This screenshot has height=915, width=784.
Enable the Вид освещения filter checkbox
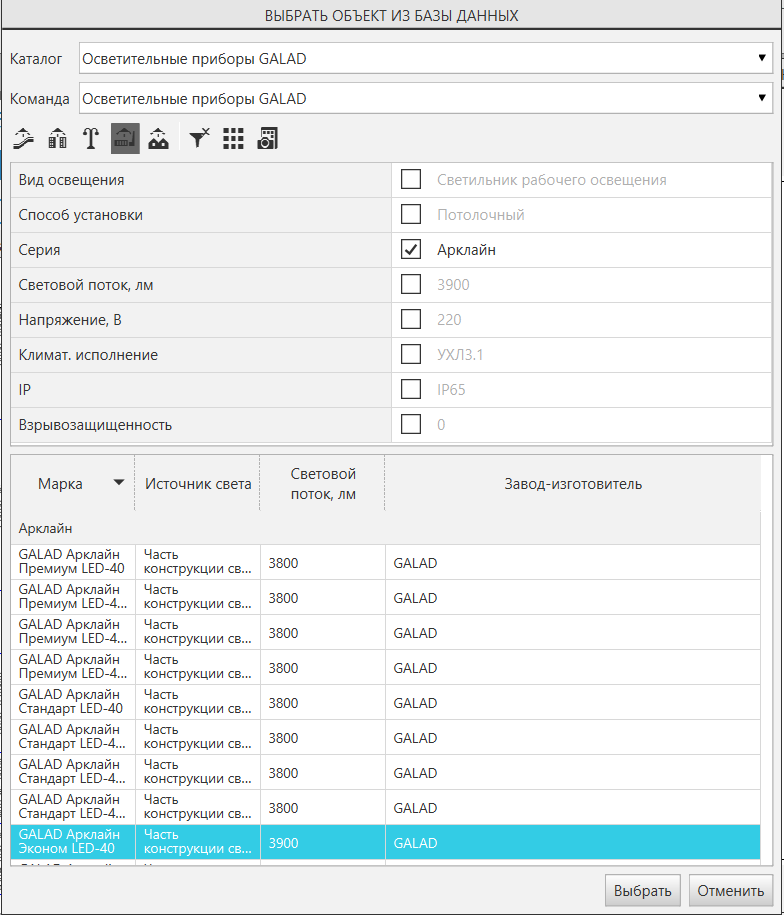[x=411, y=180]
